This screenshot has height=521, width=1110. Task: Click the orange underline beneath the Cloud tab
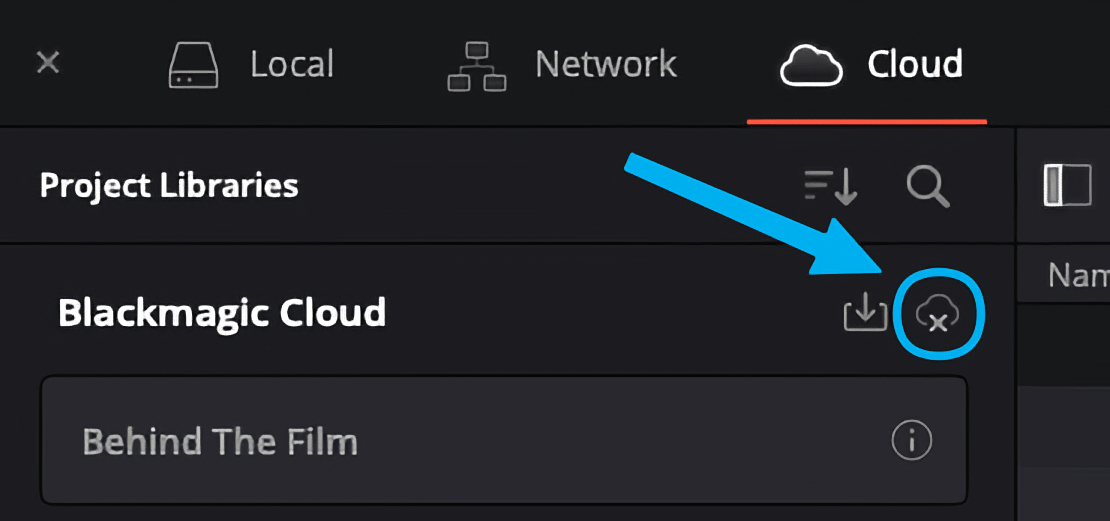point(867,122)
